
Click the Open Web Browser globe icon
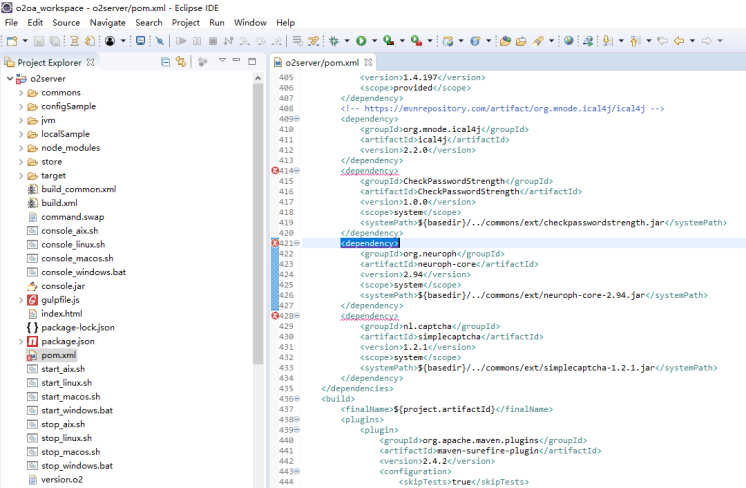tap(568, 41)
